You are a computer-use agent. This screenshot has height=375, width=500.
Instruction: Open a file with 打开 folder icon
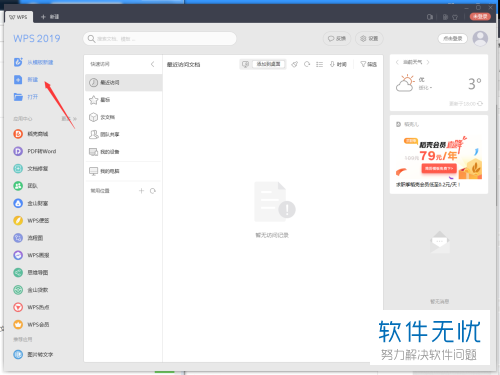tap(18, 97)
